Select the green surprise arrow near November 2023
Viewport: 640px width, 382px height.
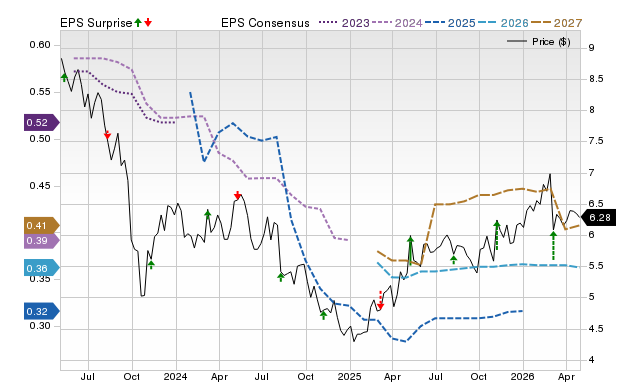click(151, 265)
